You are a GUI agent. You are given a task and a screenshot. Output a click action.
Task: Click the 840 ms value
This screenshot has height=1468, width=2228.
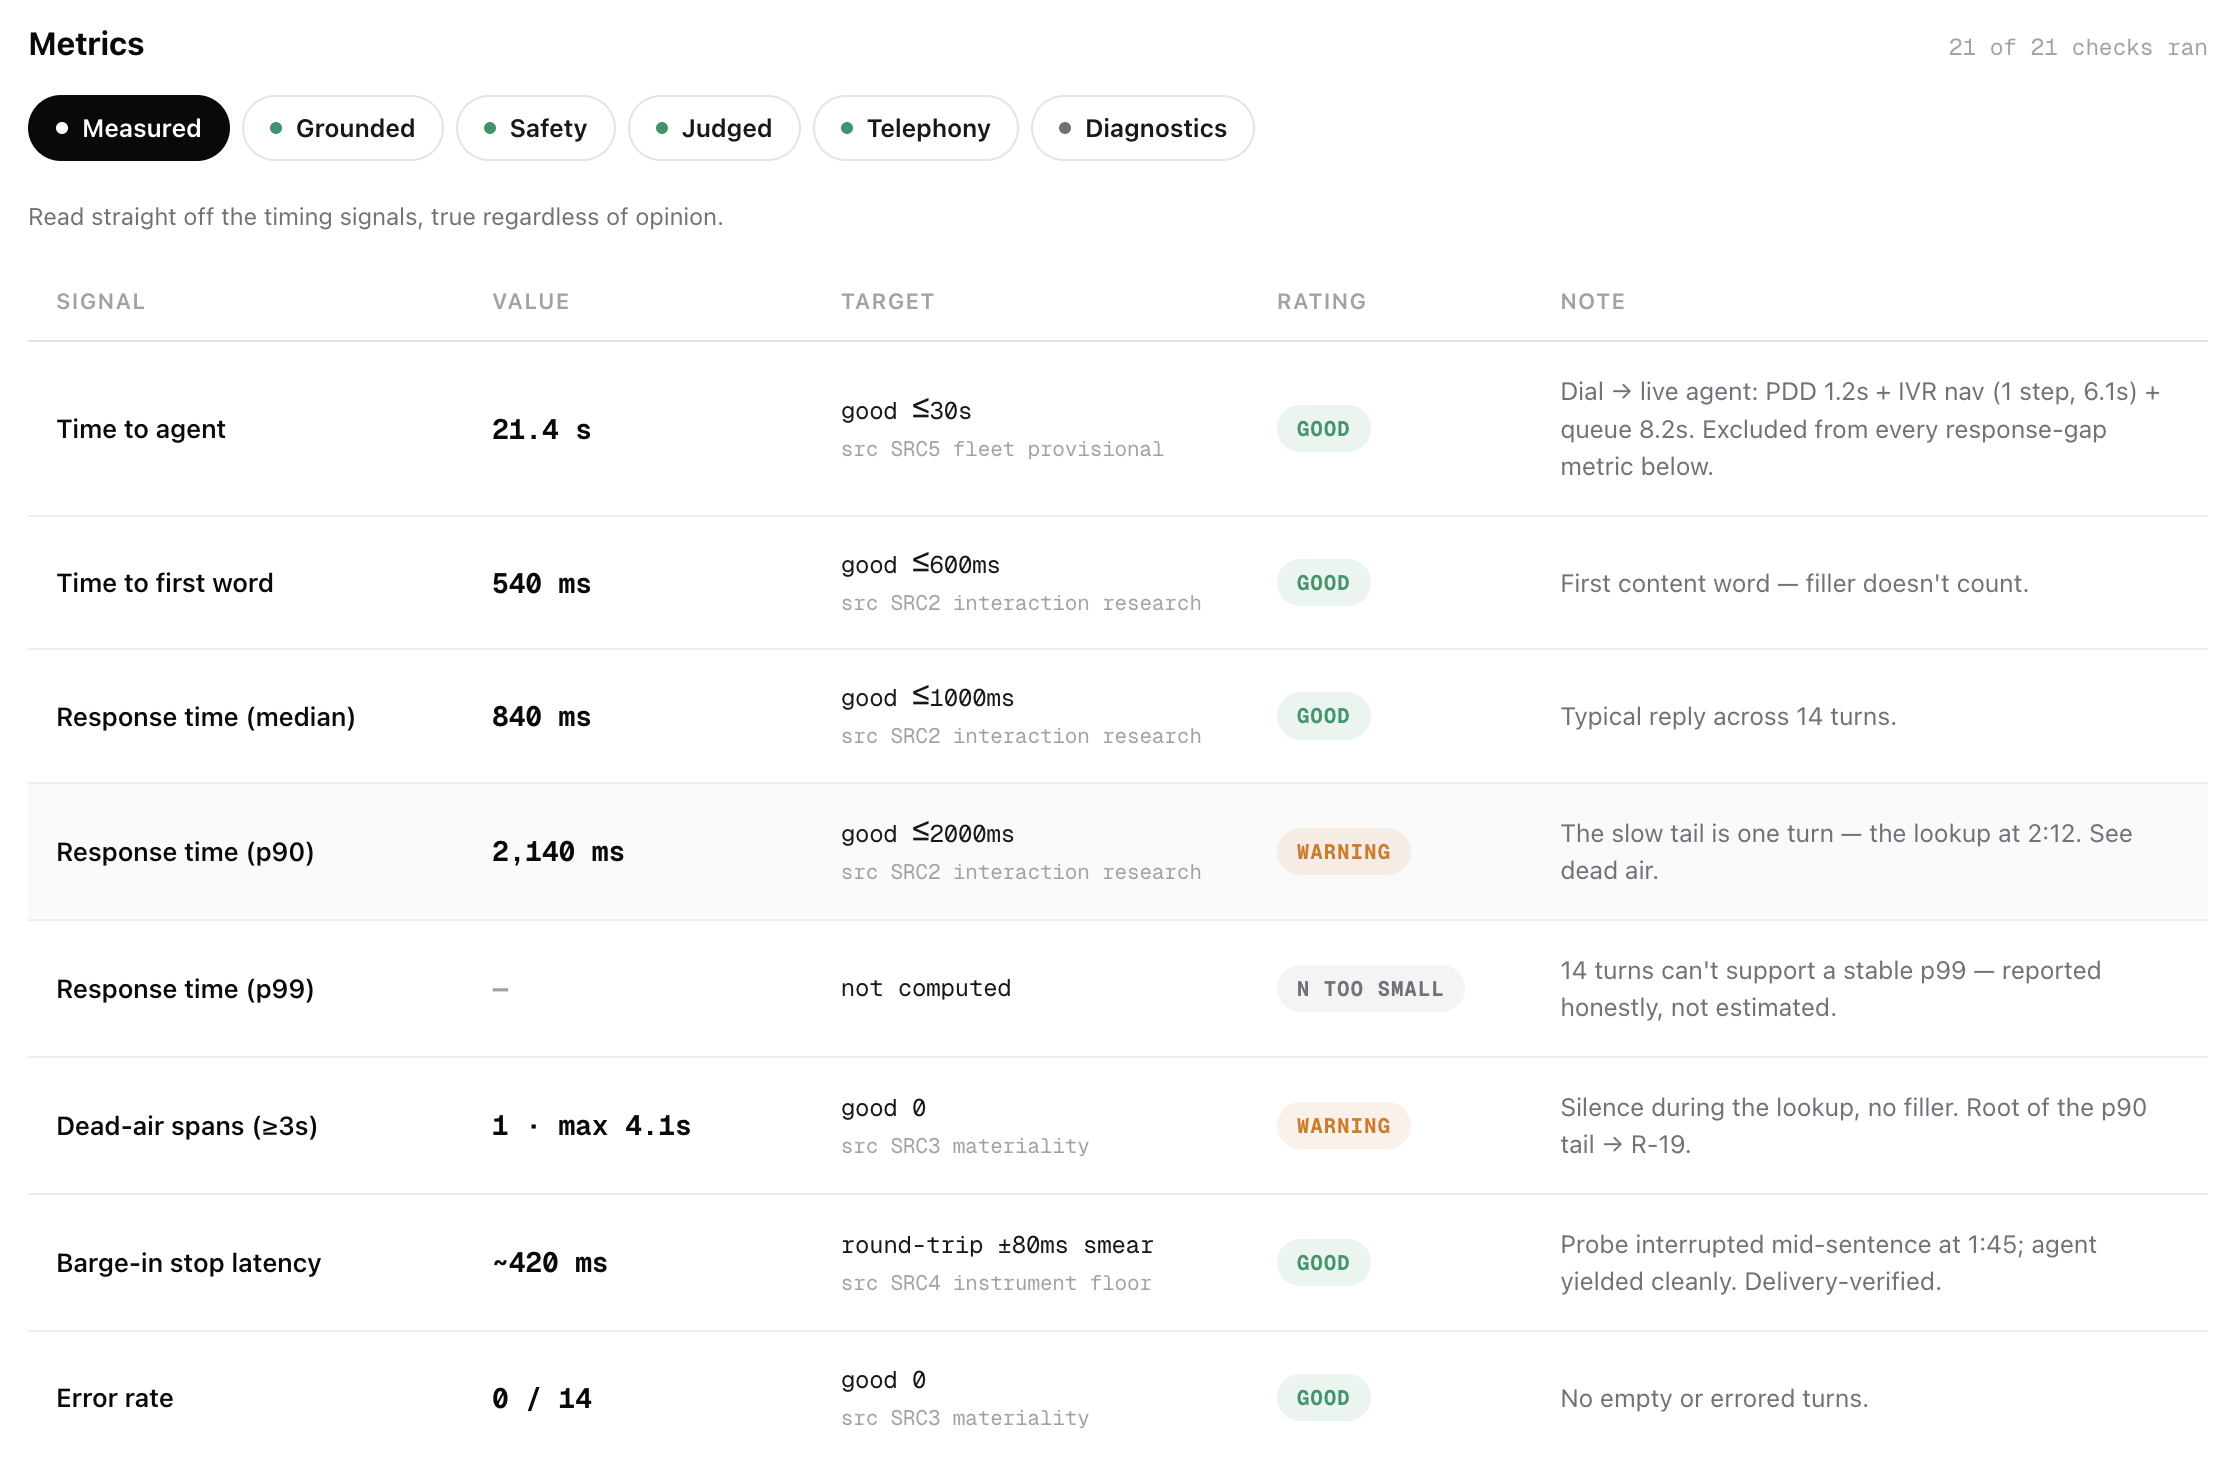pos(542,717)
